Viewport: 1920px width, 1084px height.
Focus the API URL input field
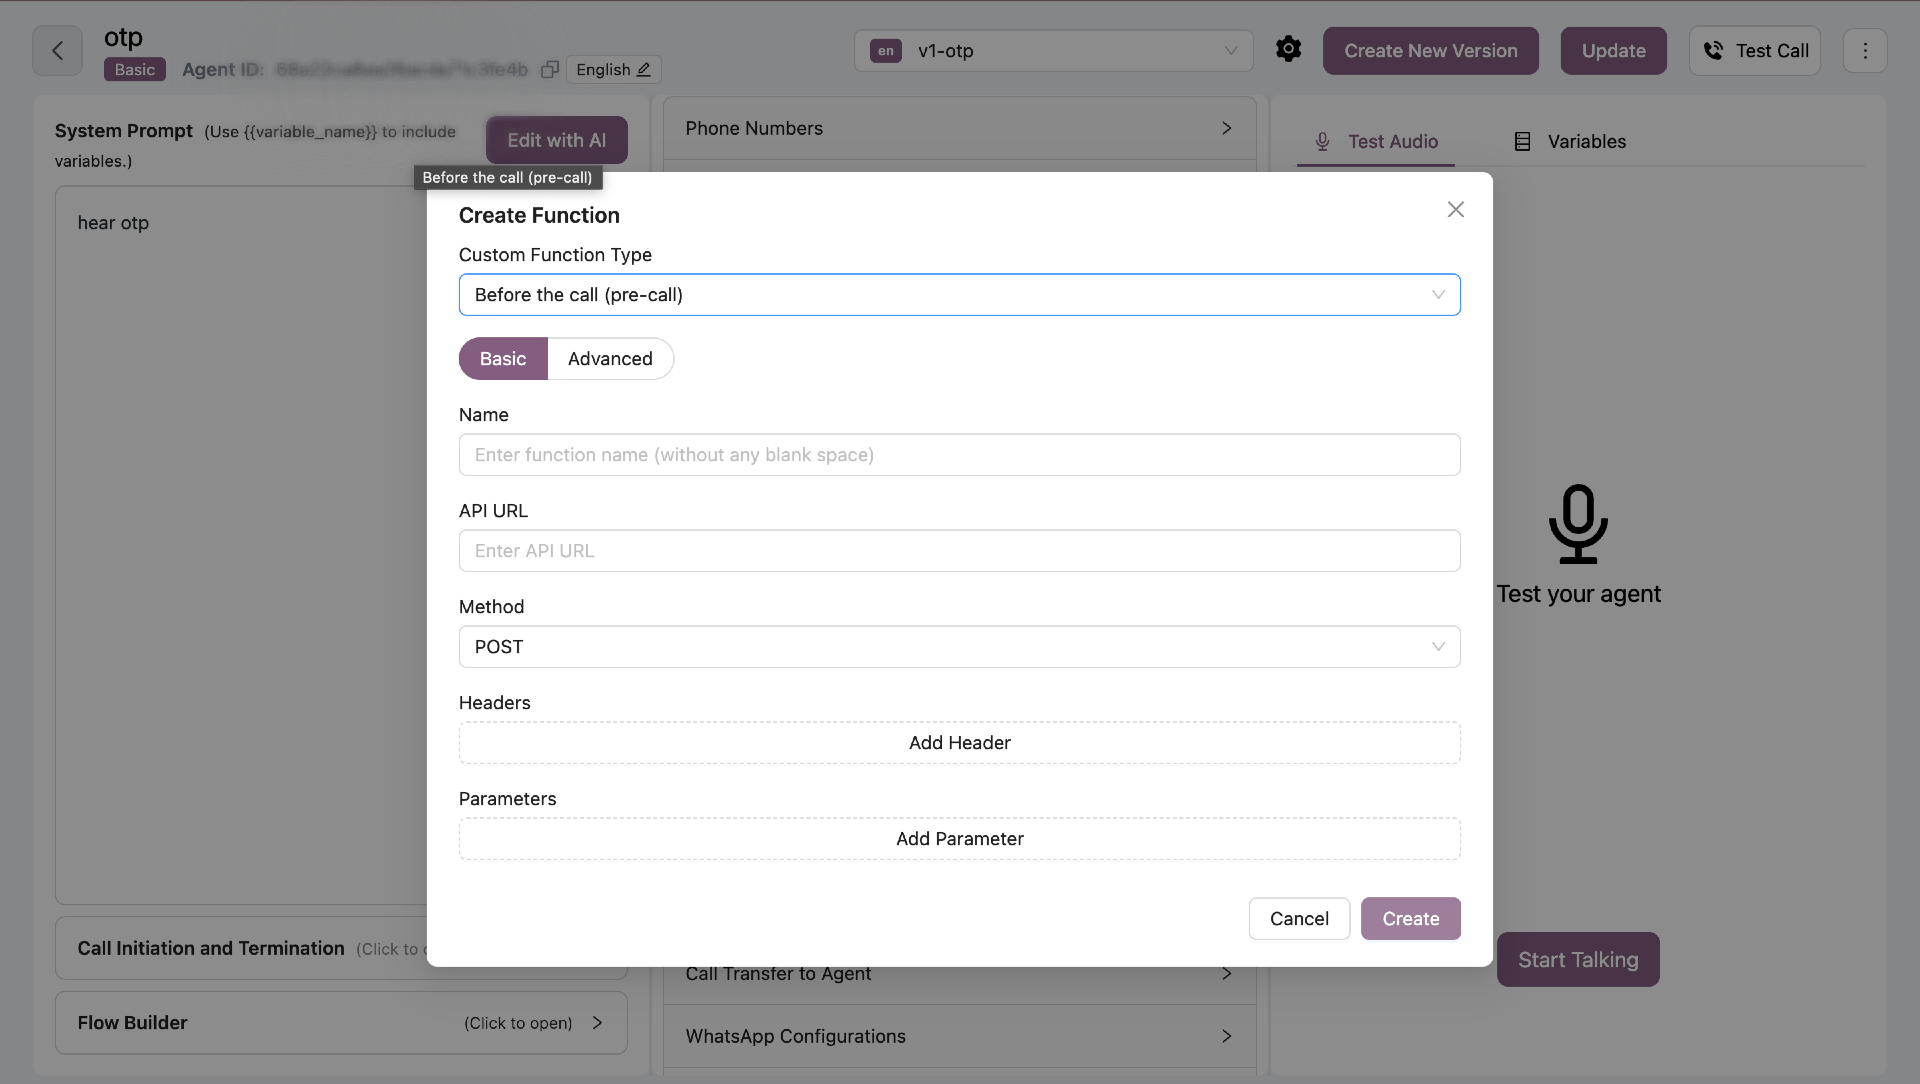(959, 551)
